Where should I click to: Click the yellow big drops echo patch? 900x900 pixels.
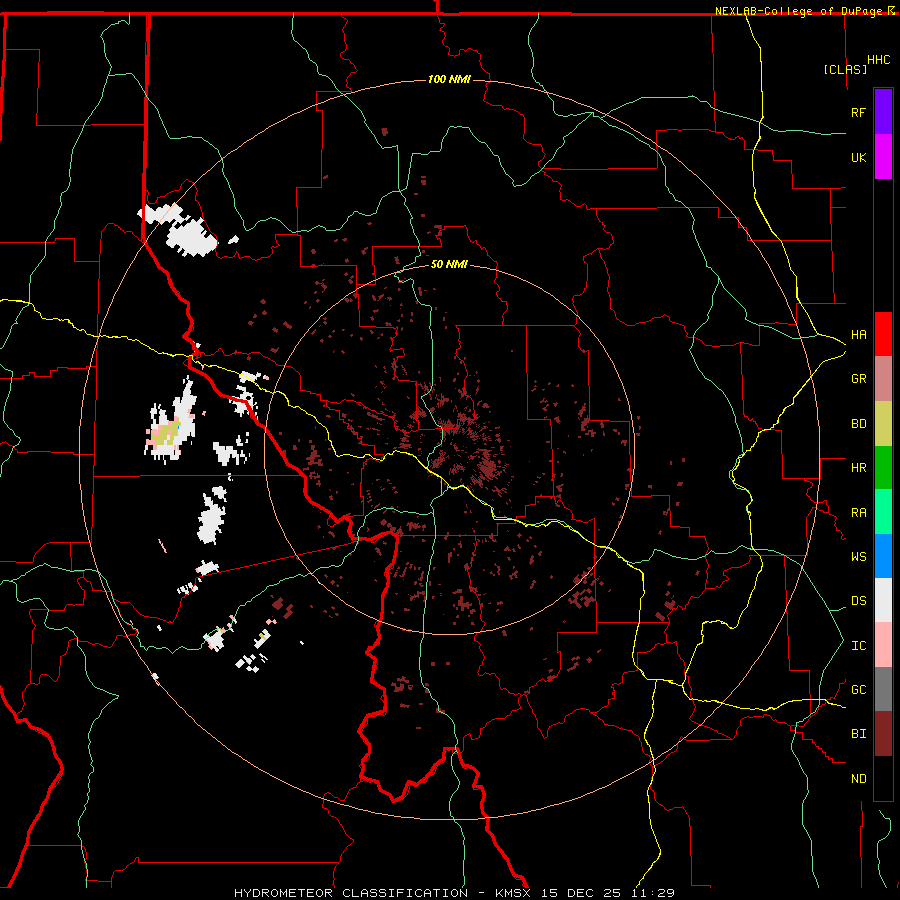coord(165,433)
